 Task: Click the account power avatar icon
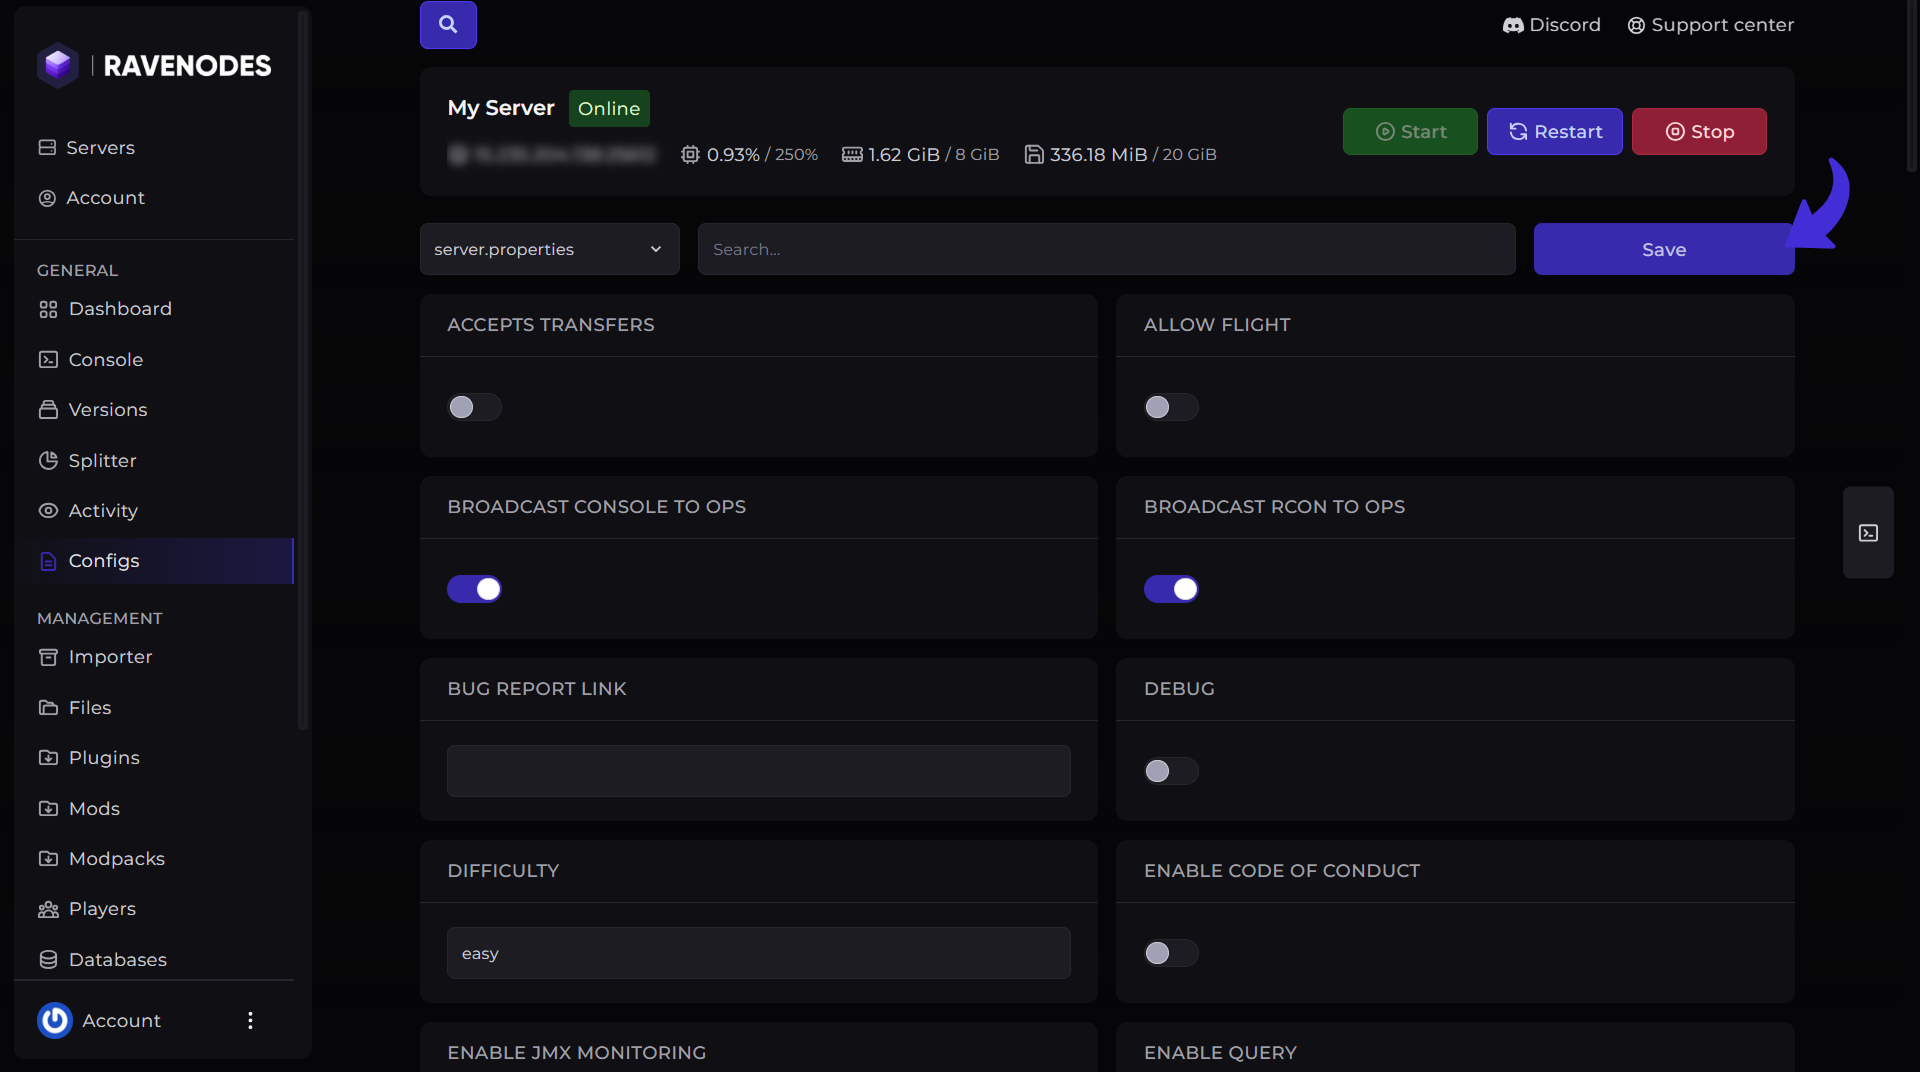pyautogui.click(x=55, y=1020)
